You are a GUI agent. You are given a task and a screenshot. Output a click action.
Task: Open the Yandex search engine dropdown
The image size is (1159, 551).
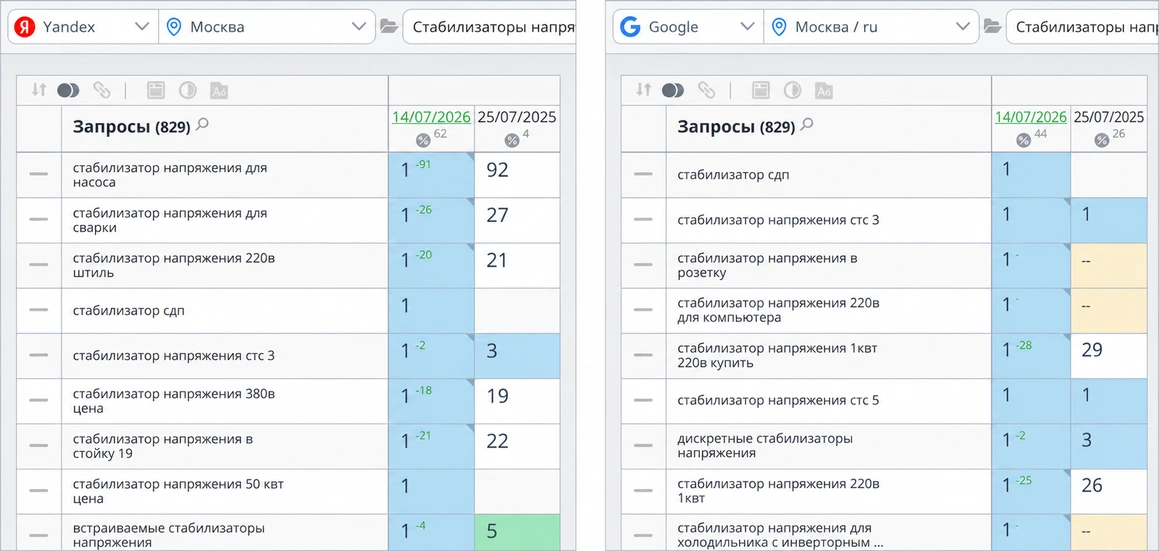(83, 27)
